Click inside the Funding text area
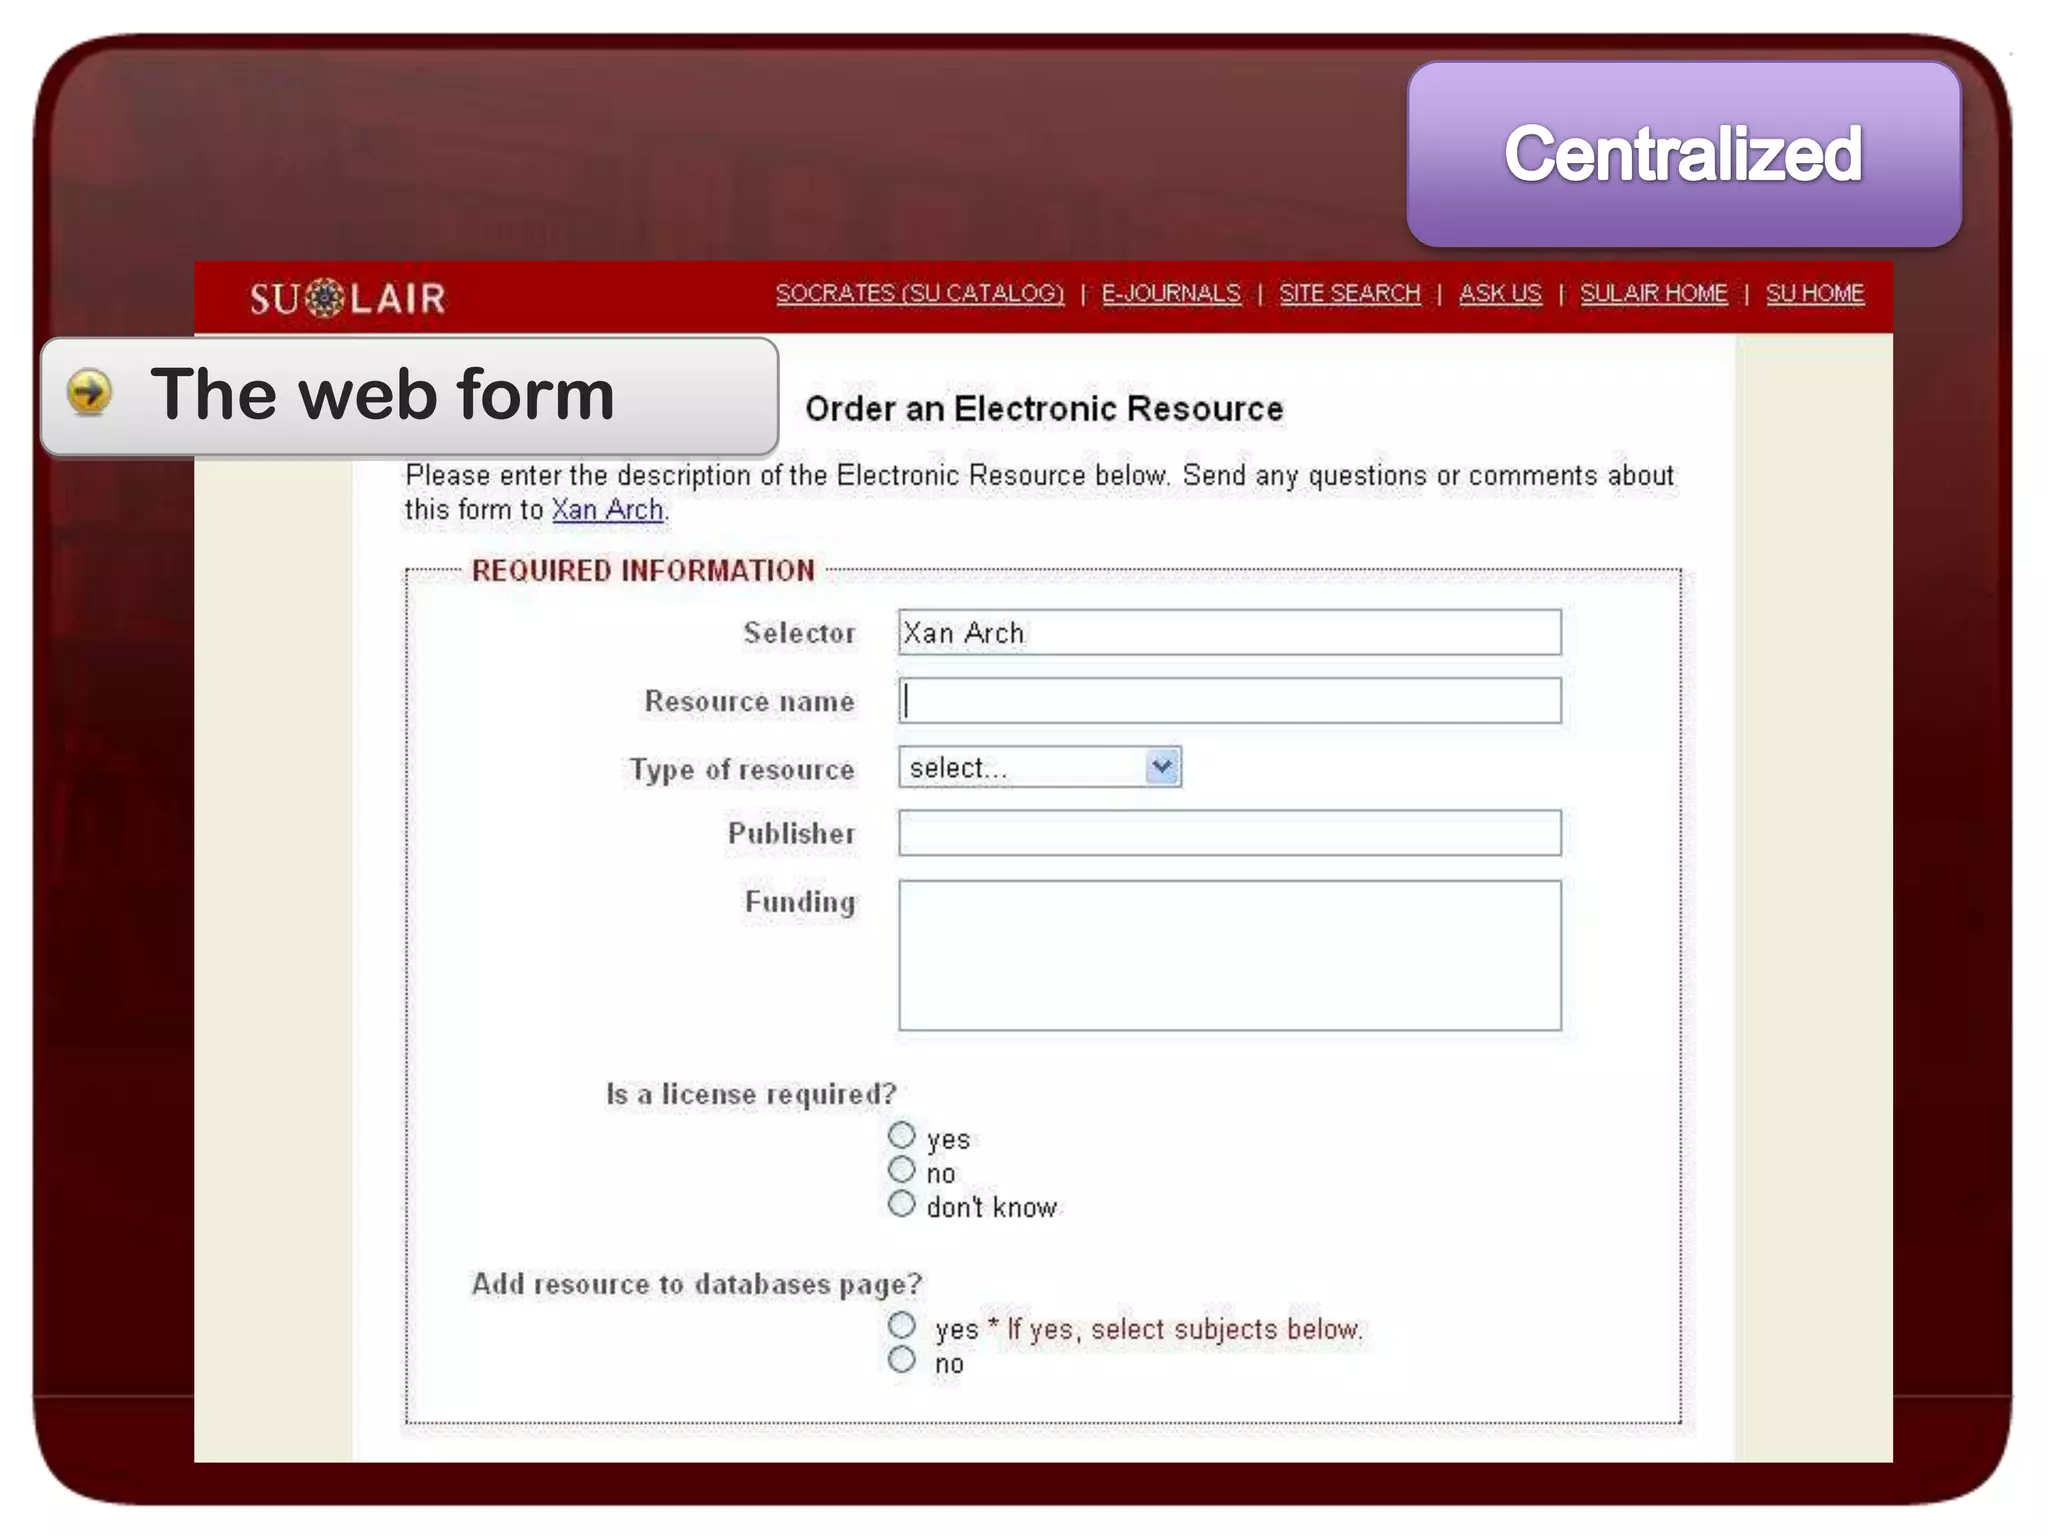 pyautogui.click(x=1228, y=955)
